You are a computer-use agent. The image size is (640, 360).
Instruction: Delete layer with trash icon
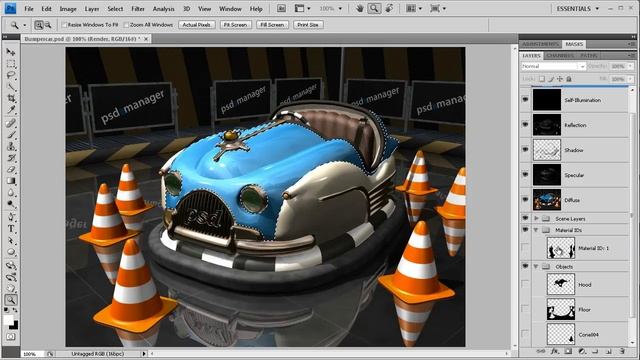click(x=622, y=351)
